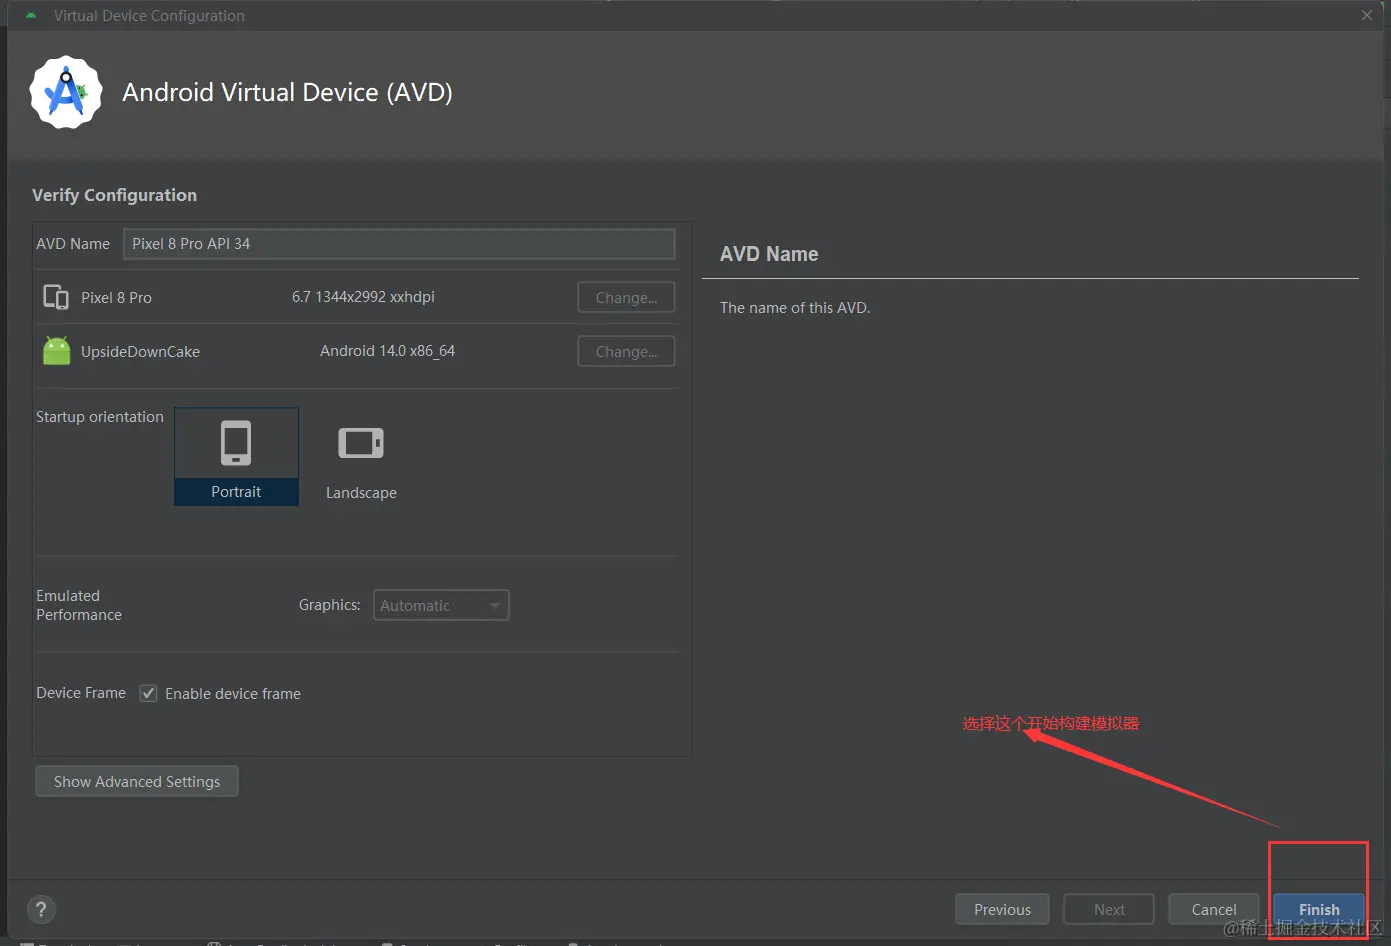Click 'The name of this AVD.' description
This screenshot has height=946, width=1391.
tap(795, 308)
